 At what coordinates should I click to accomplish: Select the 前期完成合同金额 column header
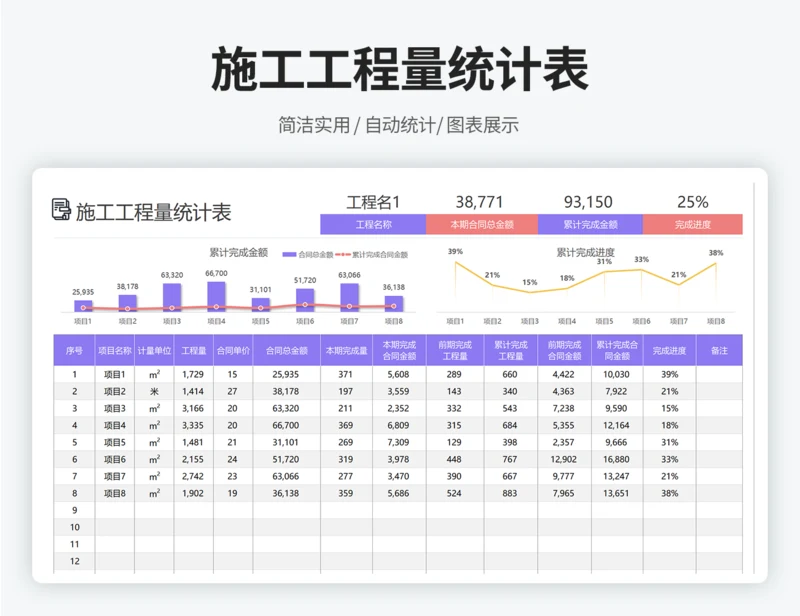coord(564,351)
